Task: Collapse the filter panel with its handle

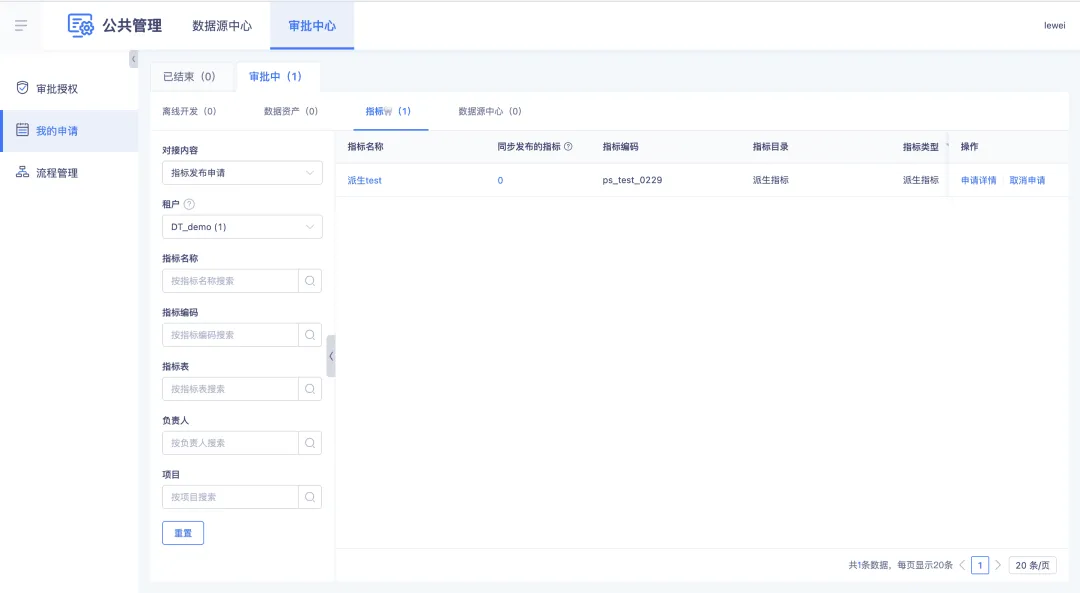Action: click(x=331, y=356)
